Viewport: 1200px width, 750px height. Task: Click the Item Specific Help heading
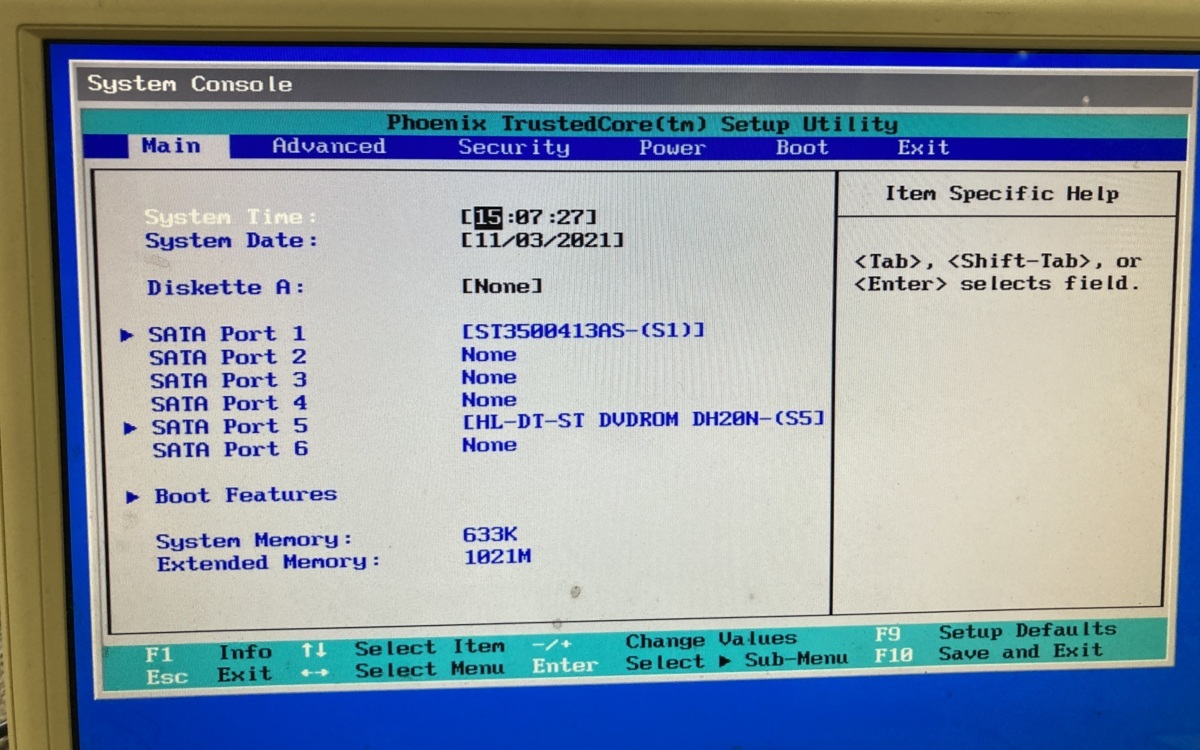tap(1002, 194)
